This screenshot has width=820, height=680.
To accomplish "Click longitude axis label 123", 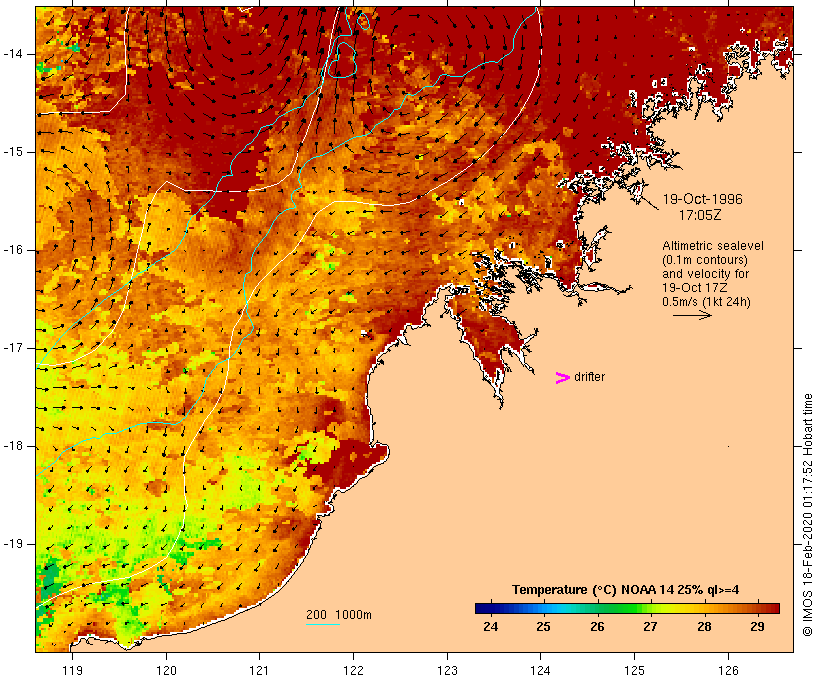I will (447, 670).
